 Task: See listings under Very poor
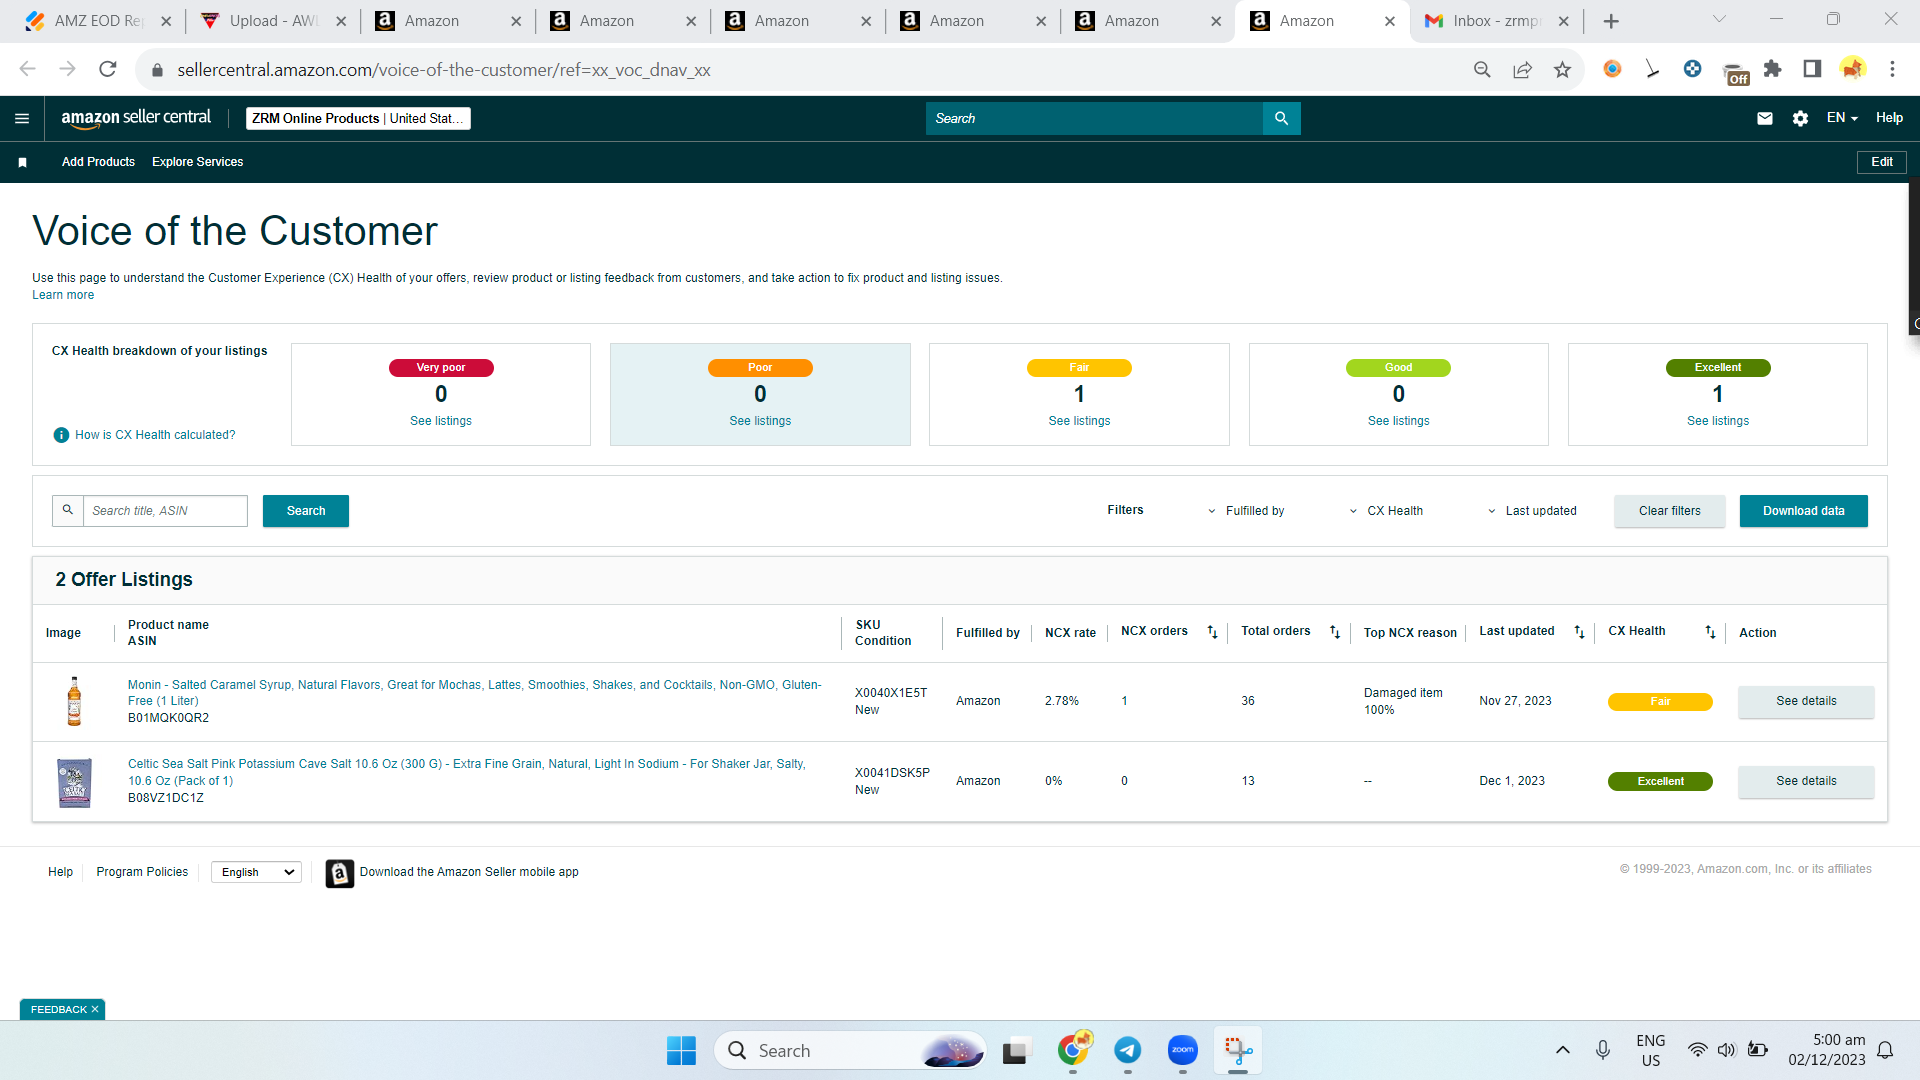click(x=441, y=421)
